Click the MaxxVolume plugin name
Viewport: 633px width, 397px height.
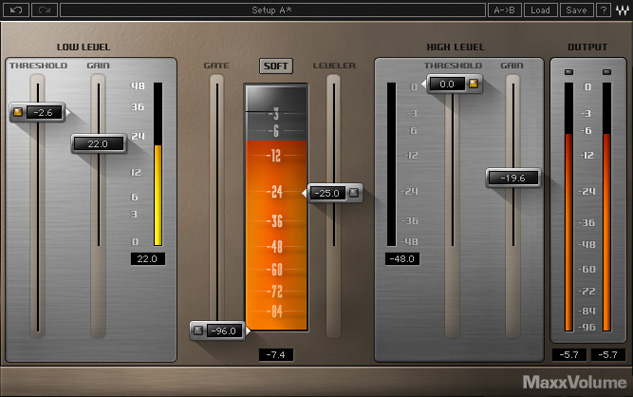574,382
